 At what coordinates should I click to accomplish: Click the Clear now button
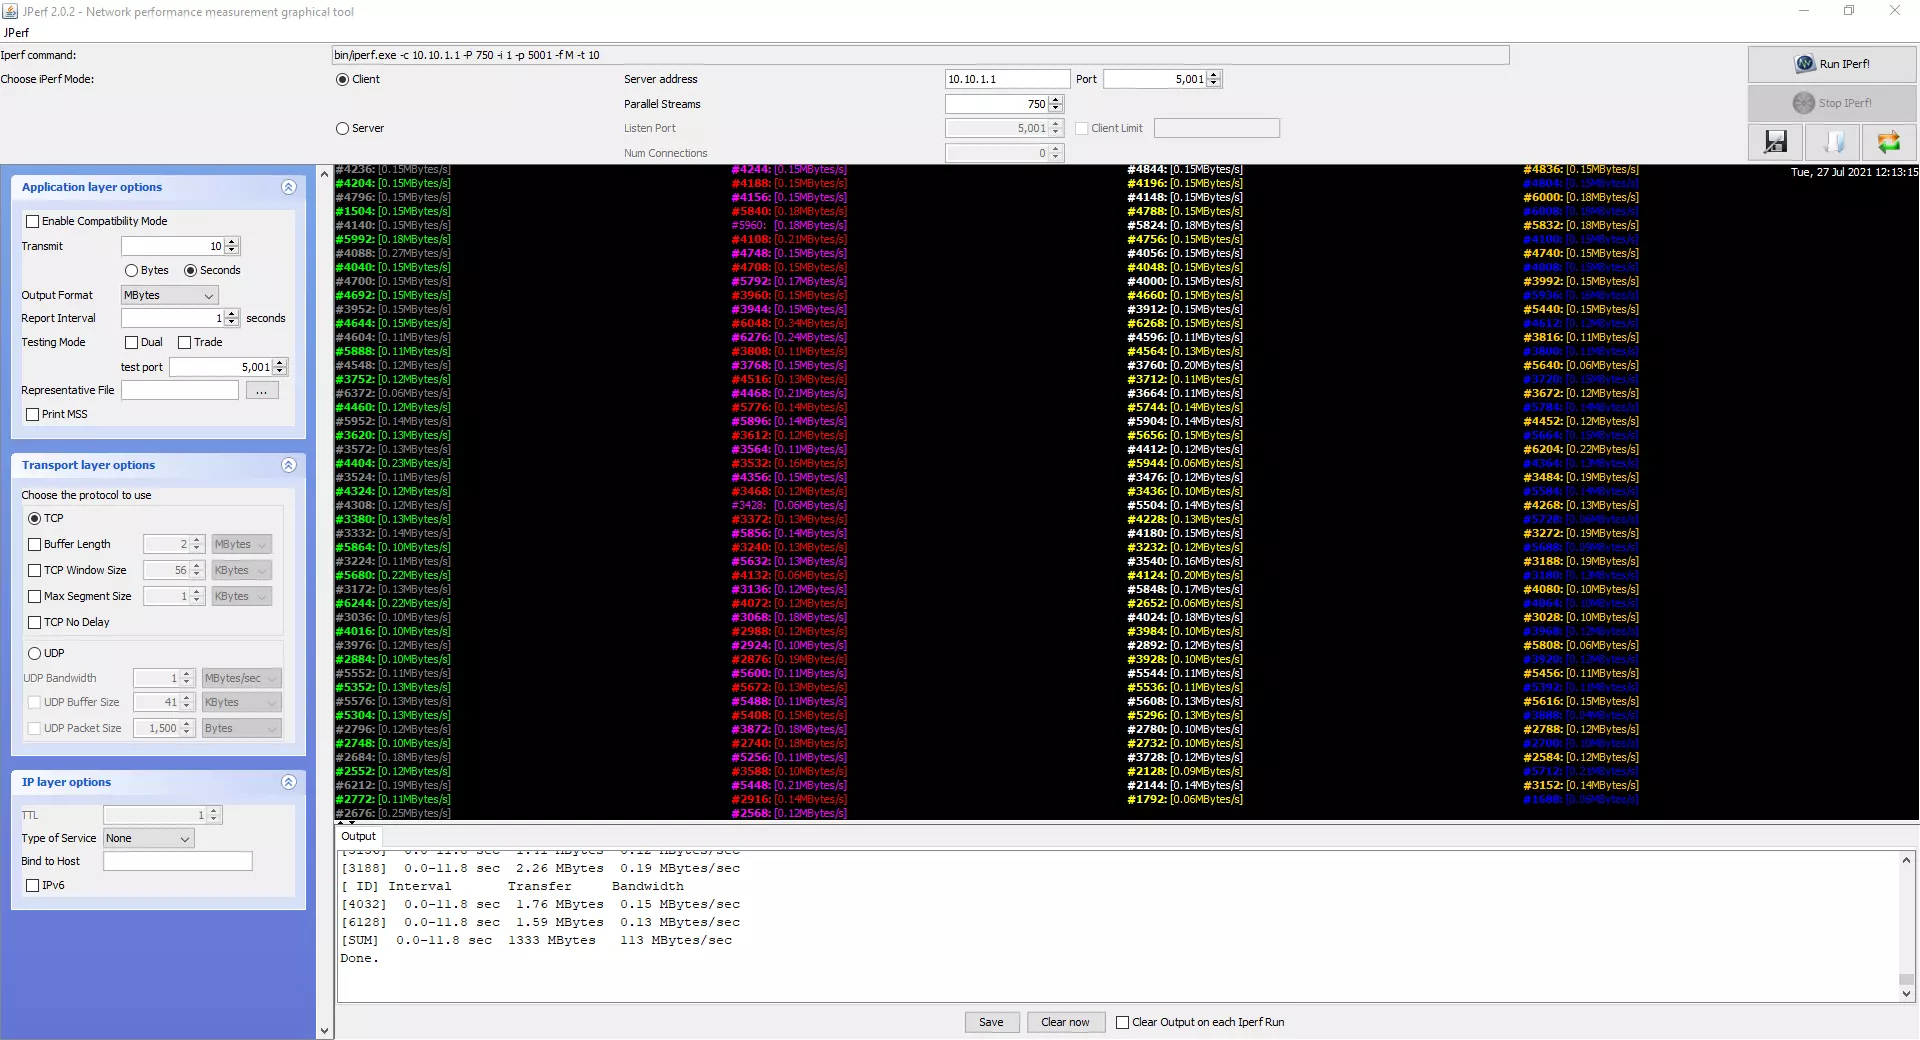pyautogui.click(x=1064, y=1022)
